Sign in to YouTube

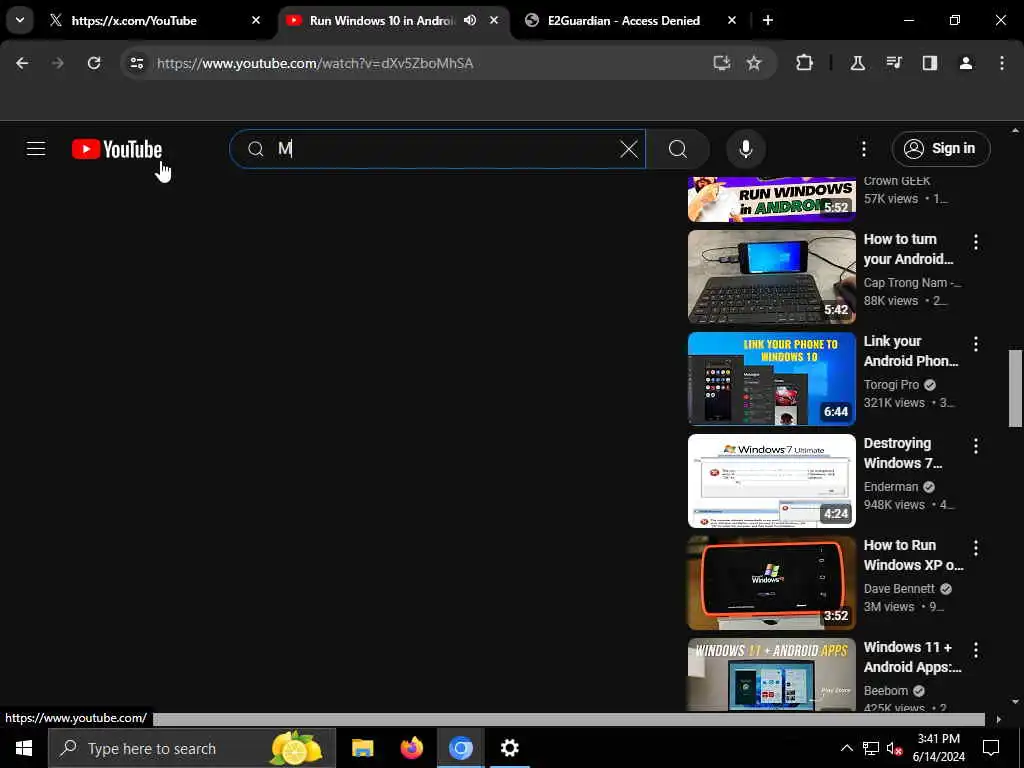coord(941,149)
